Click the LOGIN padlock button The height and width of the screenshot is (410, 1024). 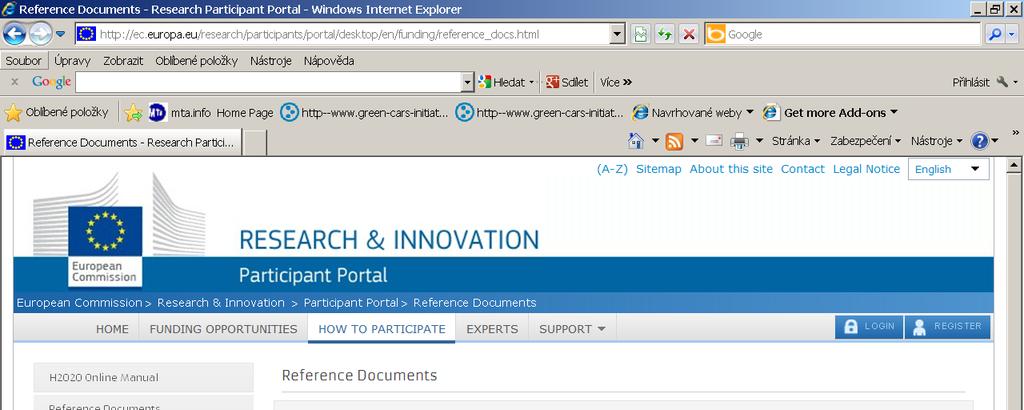(x=869, y=327)
